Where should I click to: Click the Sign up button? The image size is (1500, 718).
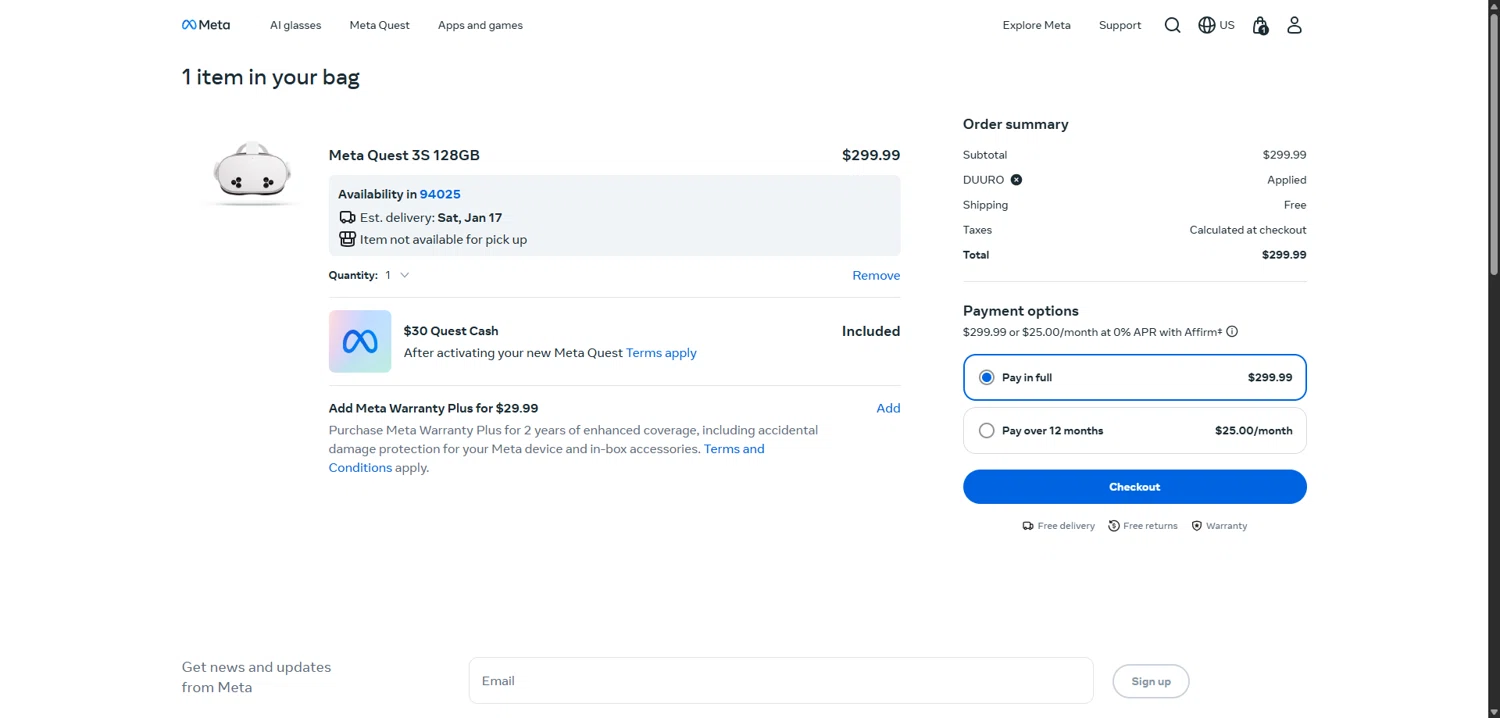pos(1151,681)
